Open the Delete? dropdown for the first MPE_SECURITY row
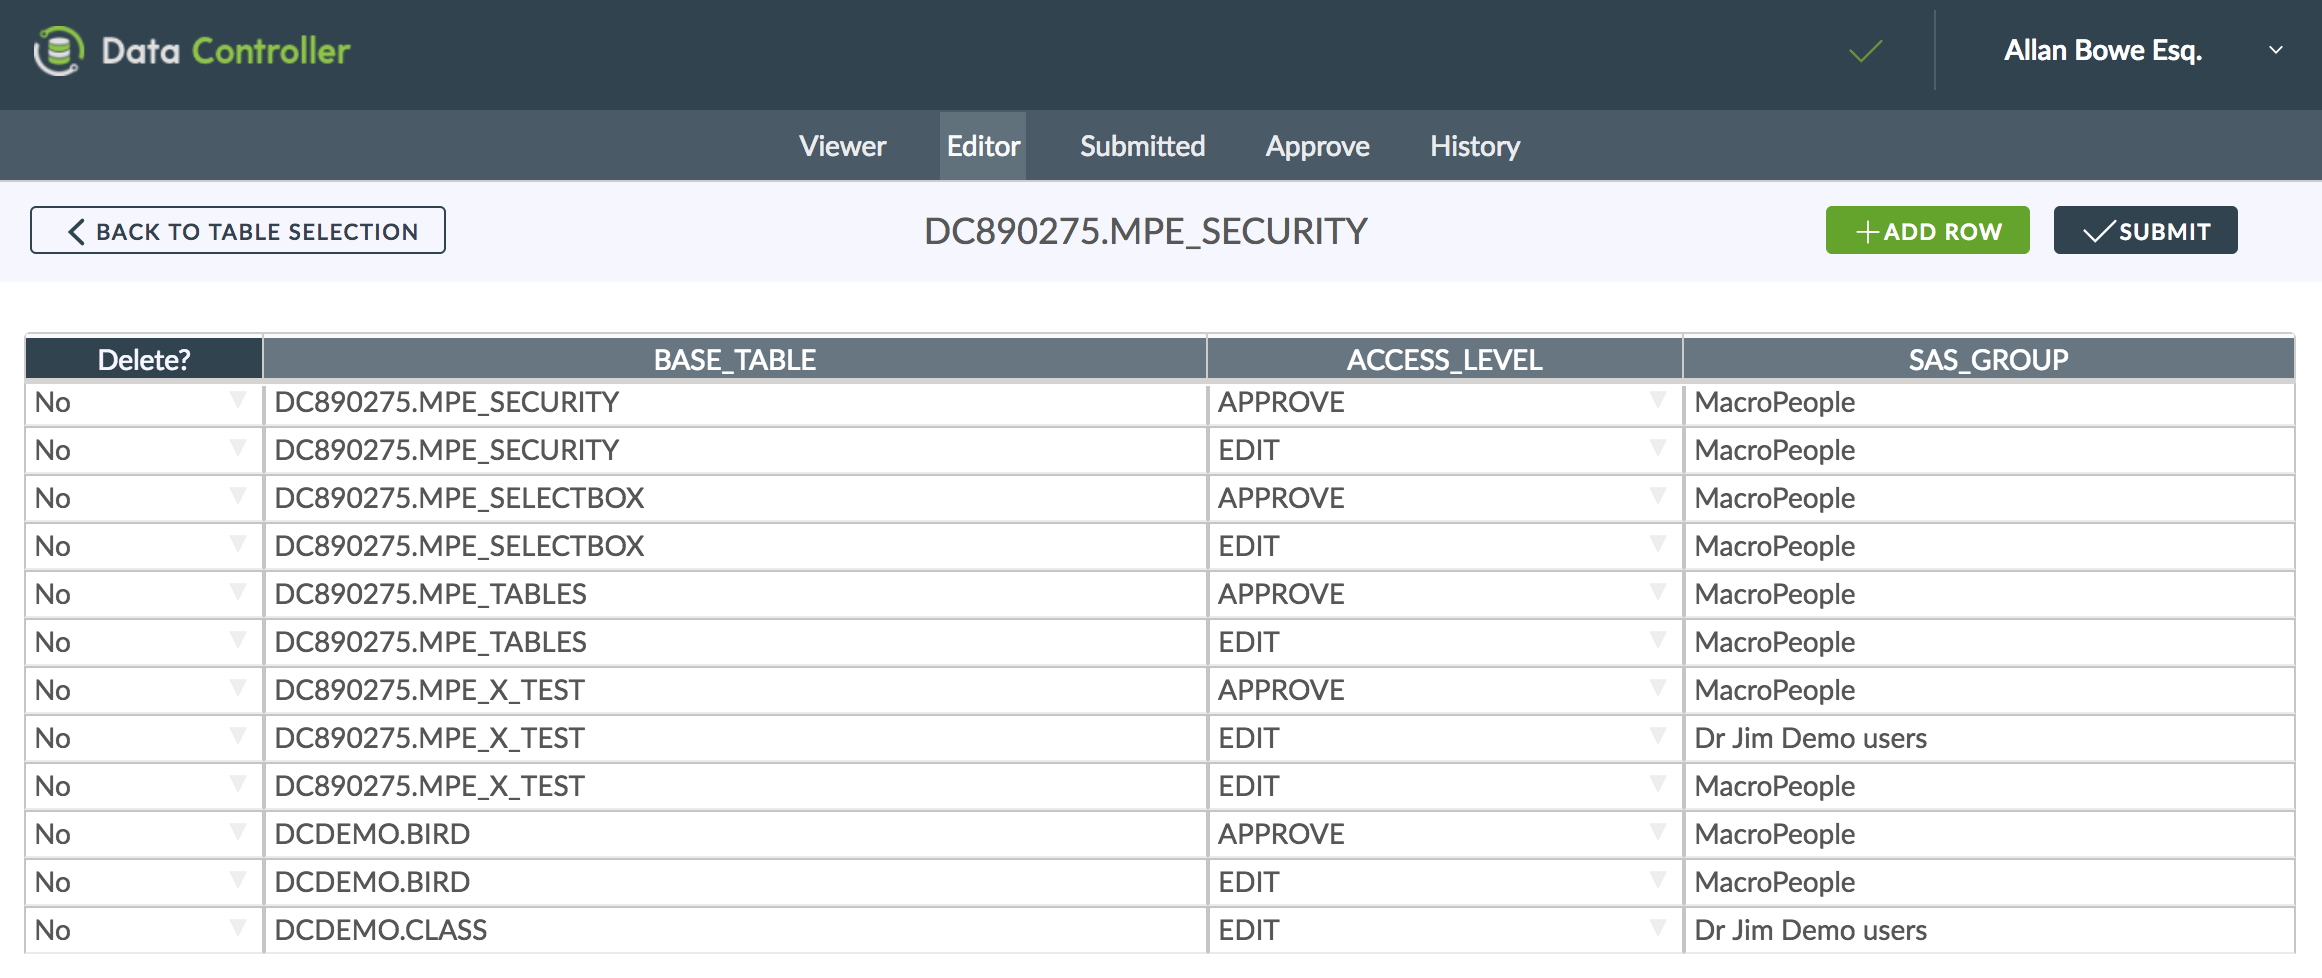 239,402
